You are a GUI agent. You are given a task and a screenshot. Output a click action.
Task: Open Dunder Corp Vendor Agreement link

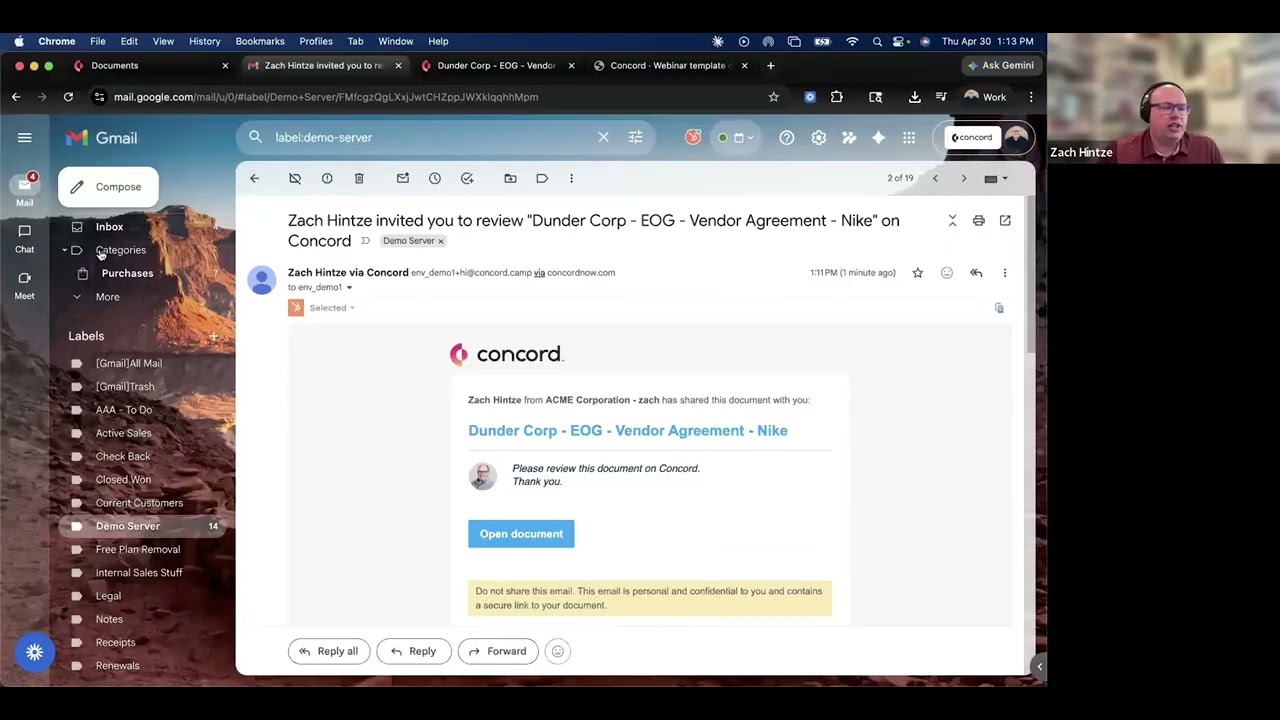628,430
